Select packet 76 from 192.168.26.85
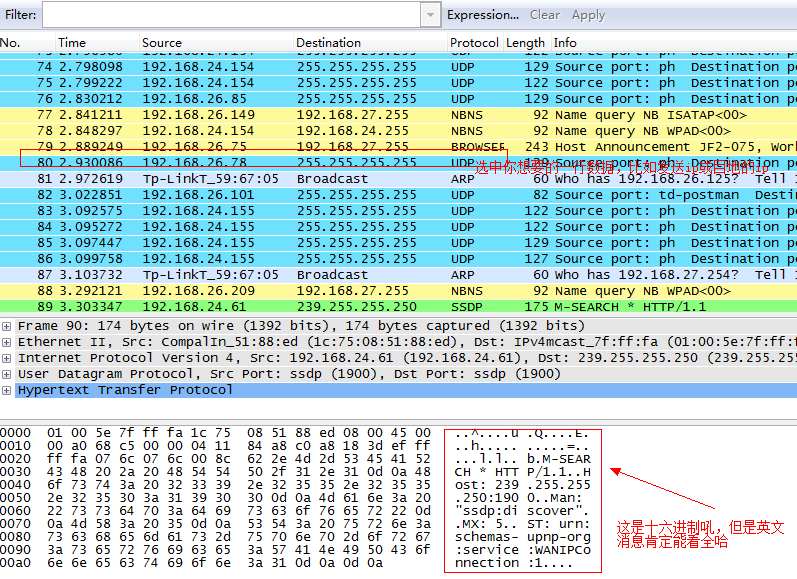The image size is (797, 579). pos(398,99)
